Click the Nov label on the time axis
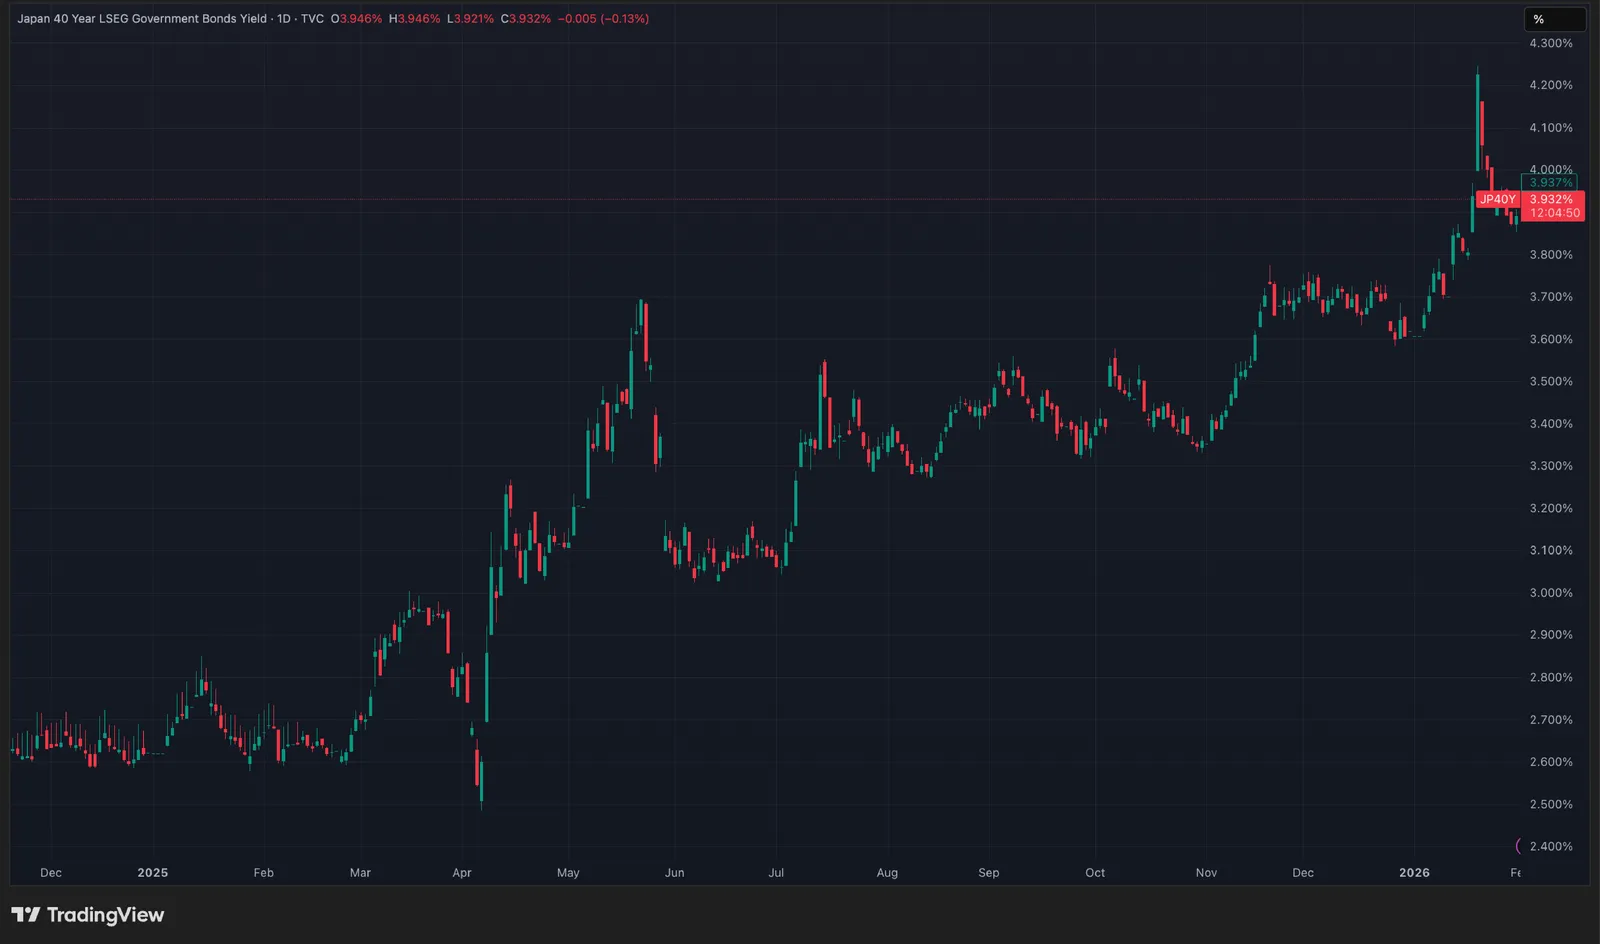Image resolution: width=1600 pixels, height=944 pixels. pos(1207,873)
